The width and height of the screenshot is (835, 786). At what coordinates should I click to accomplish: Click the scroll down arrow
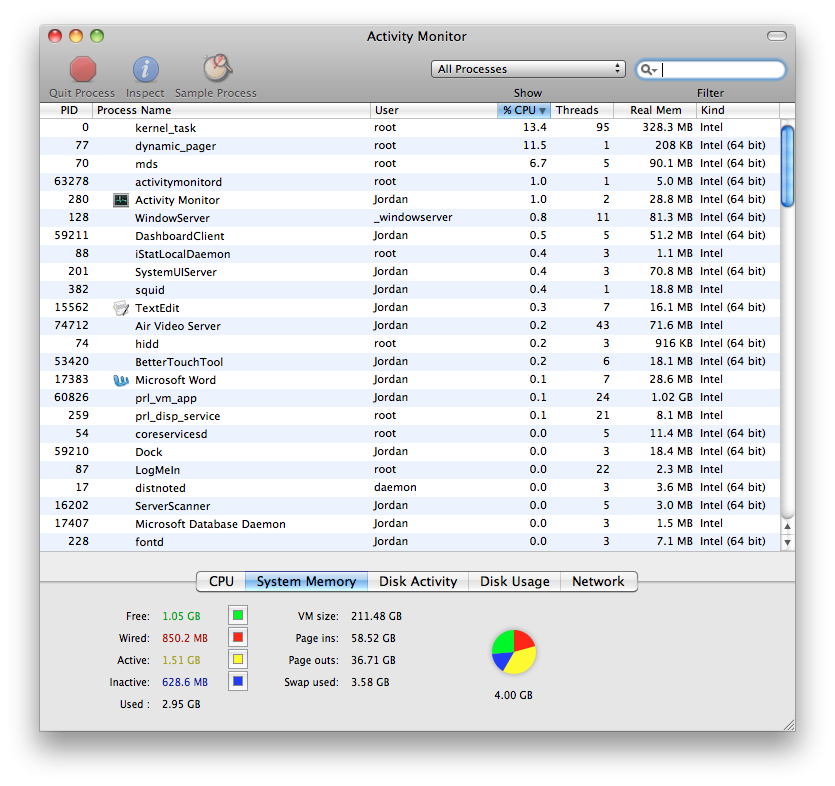click(787, 543)
